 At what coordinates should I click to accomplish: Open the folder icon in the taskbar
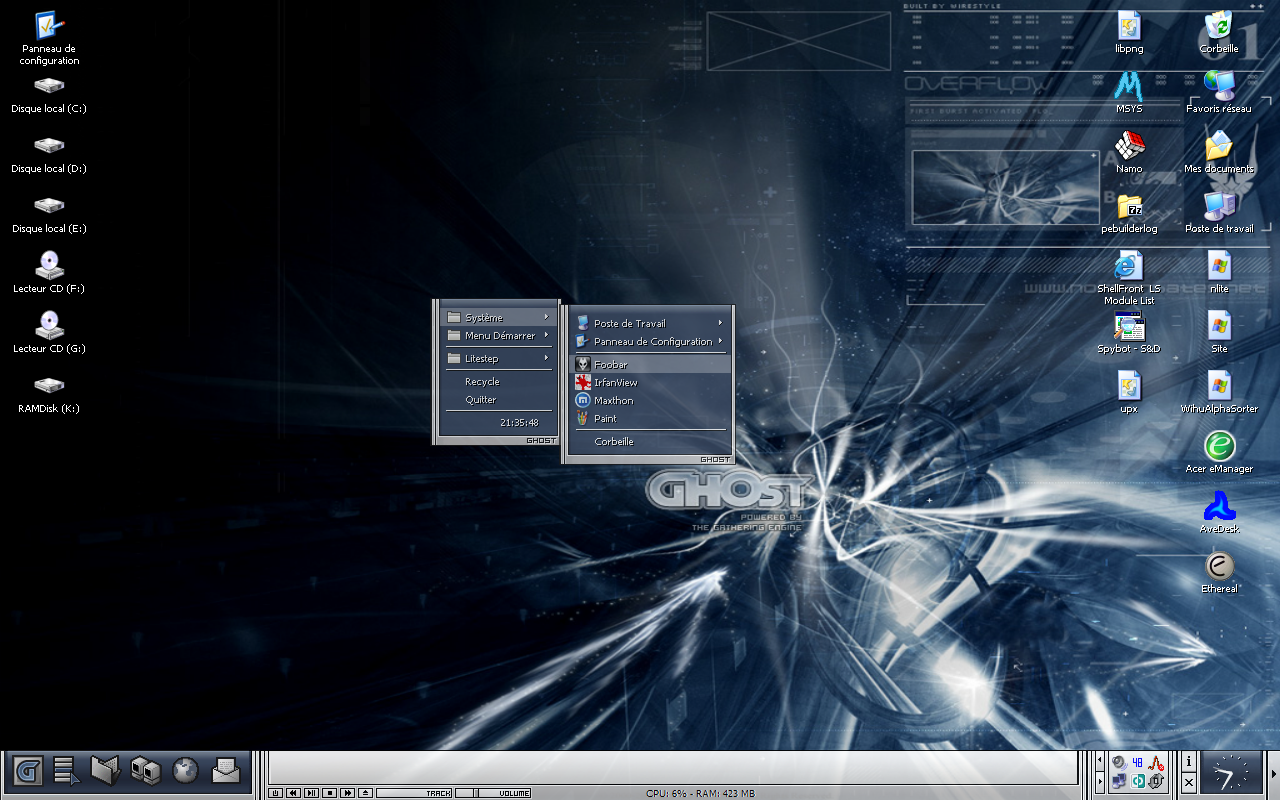point(105,771)
